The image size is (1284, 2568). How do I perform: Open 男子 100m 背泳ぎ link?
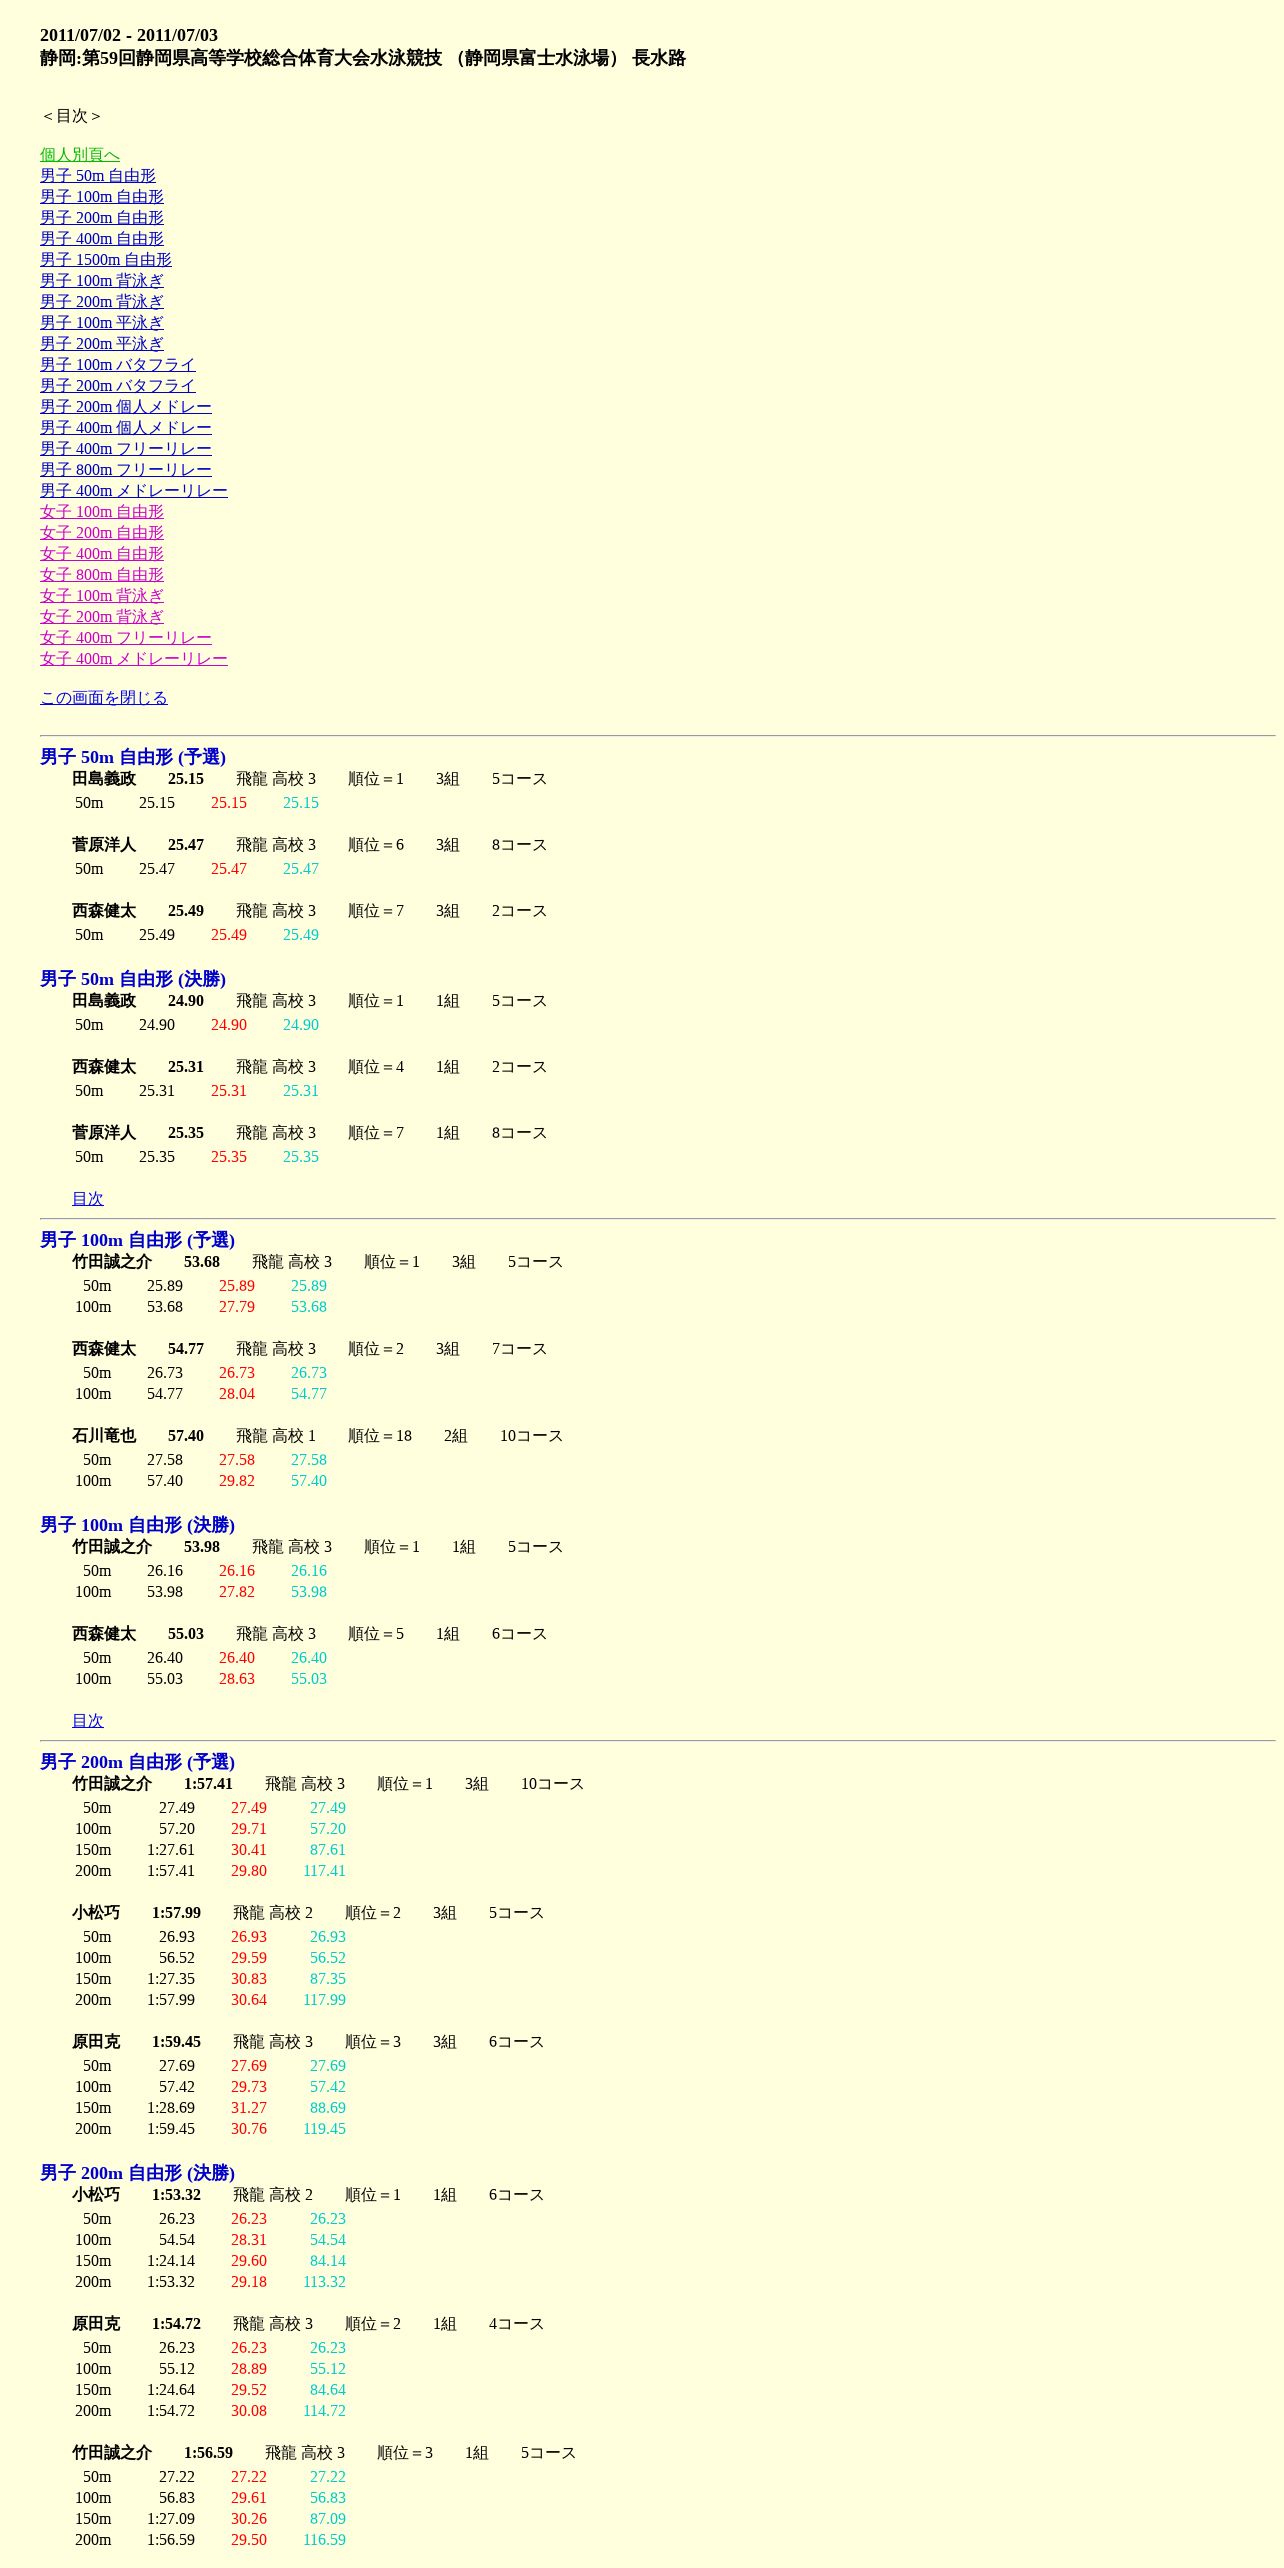(x=102, y=280)
